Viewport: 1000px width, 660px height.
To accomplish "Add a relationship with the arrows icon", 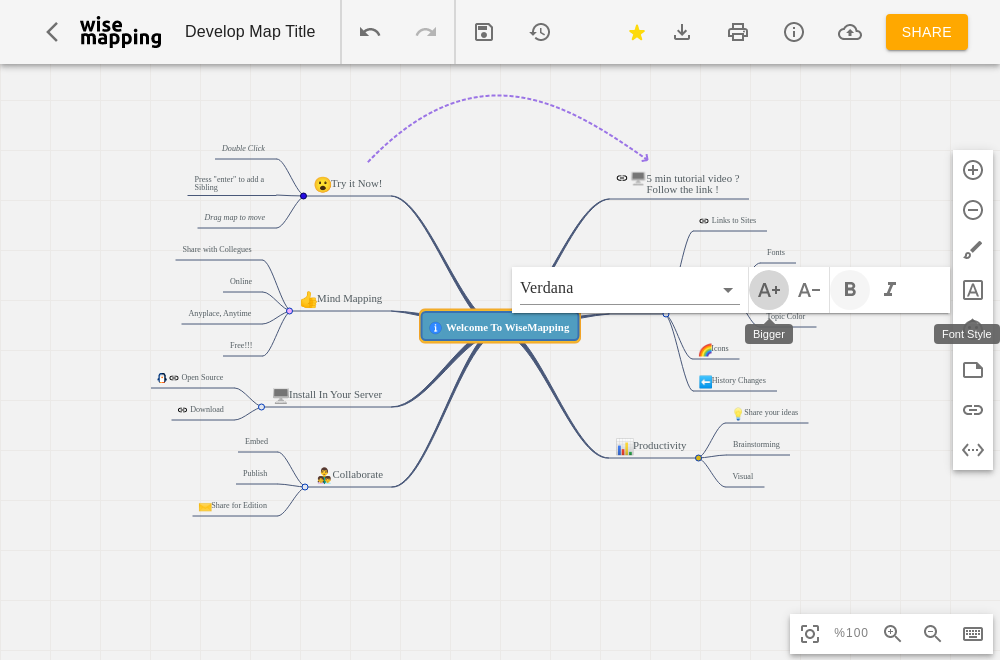I will (973, 450).
